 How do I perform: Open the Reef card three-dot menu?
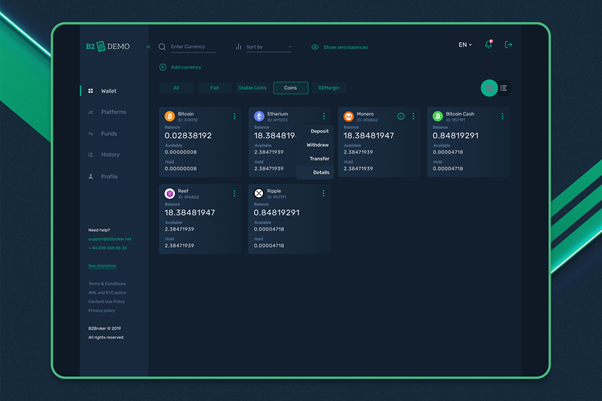pyautogui.click(x=234, y=193)
